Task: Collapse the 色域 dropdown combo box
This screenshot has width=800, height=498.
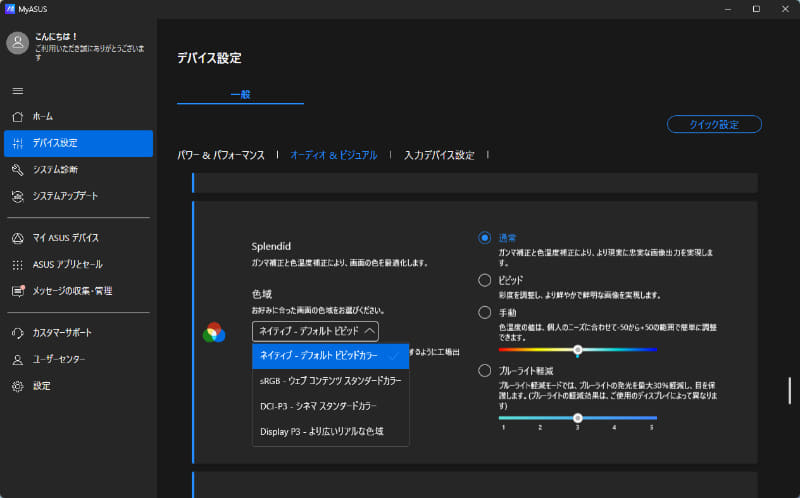Action: point(315,331)
